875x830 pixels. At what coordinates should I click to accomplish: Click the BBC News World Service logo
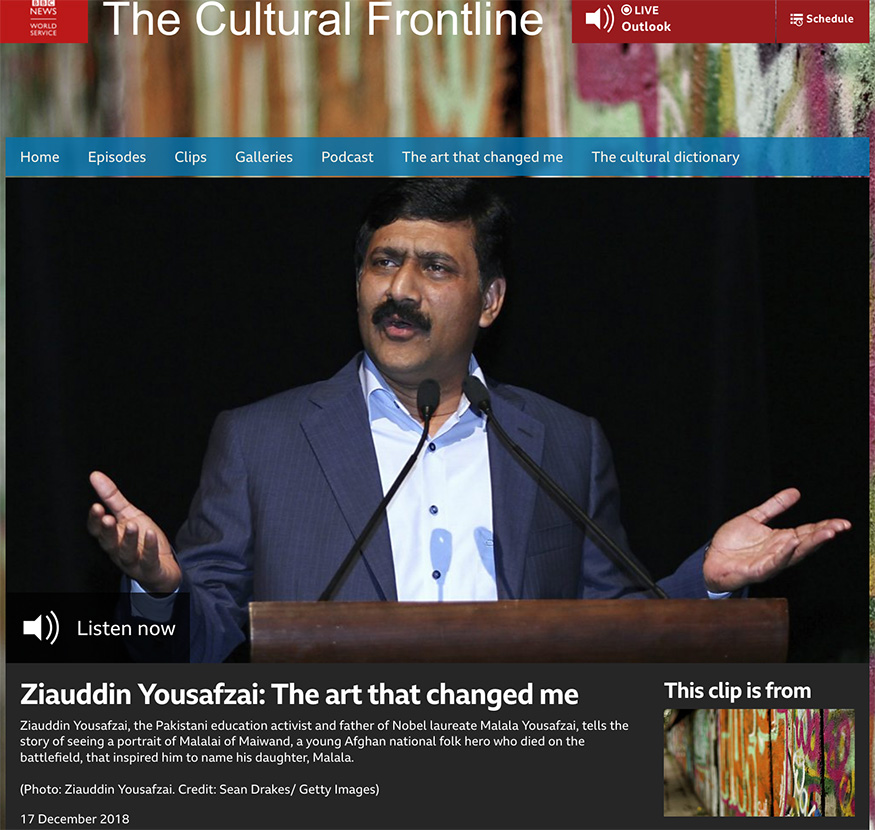click(x=44, y=20)
